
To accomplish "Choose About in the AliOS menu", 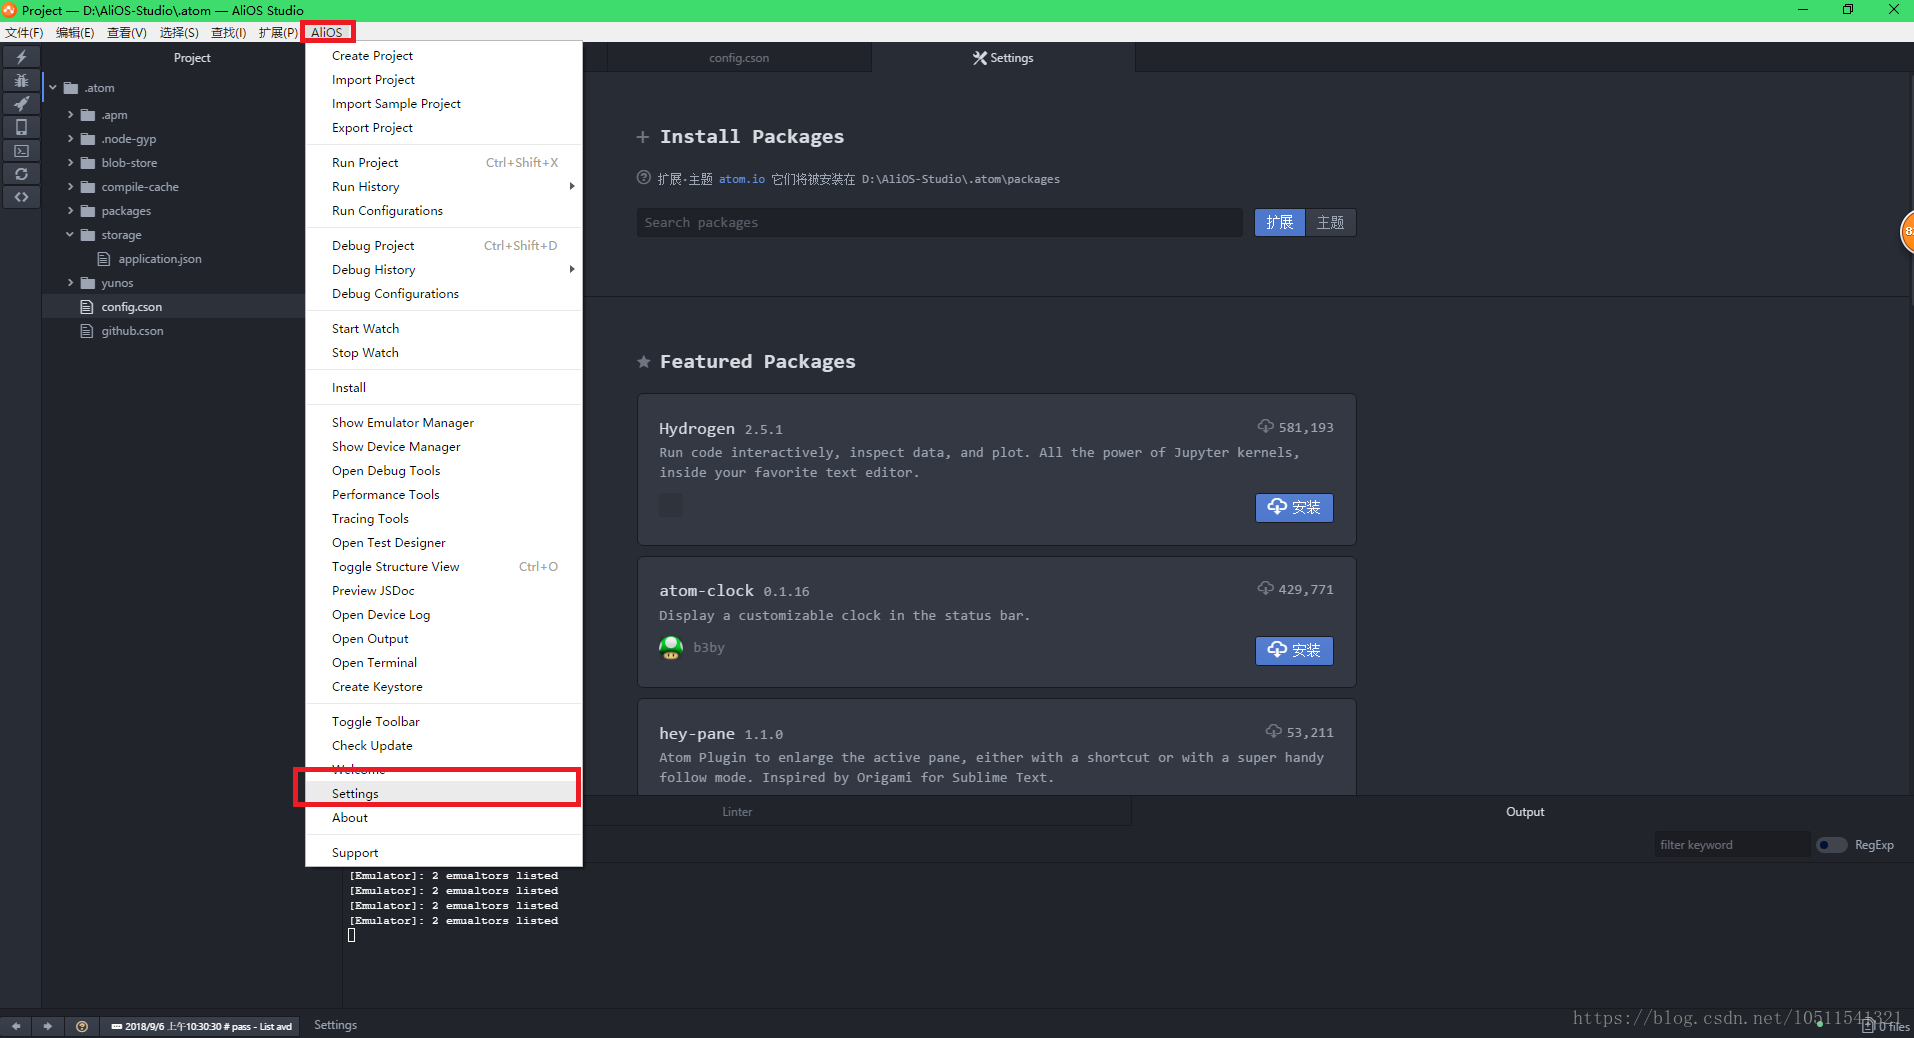I will pyautogui.click(x=443, y=818).
